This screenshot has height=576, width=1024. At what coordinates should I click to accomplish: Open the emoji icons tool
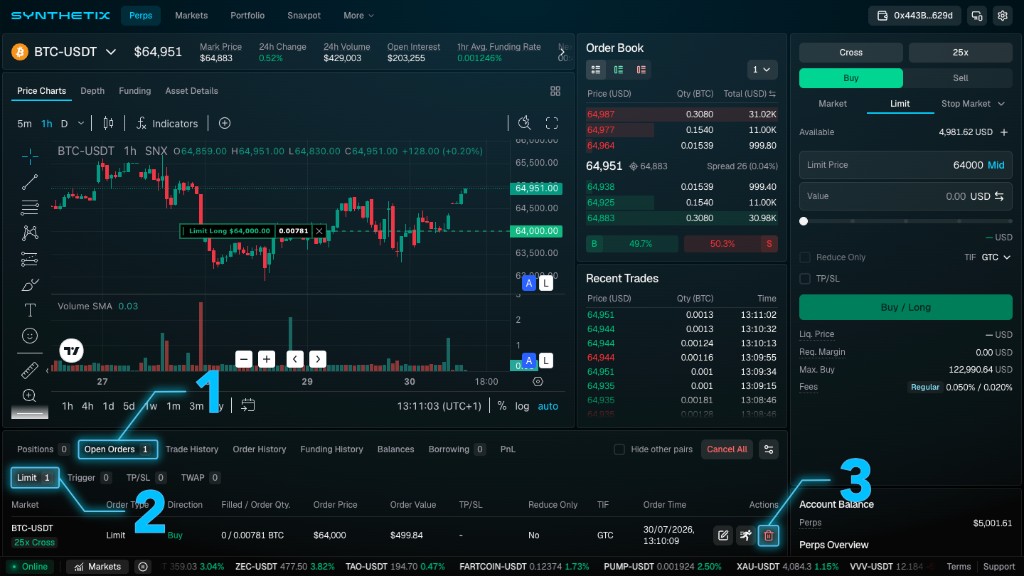(x=29, y=336)
